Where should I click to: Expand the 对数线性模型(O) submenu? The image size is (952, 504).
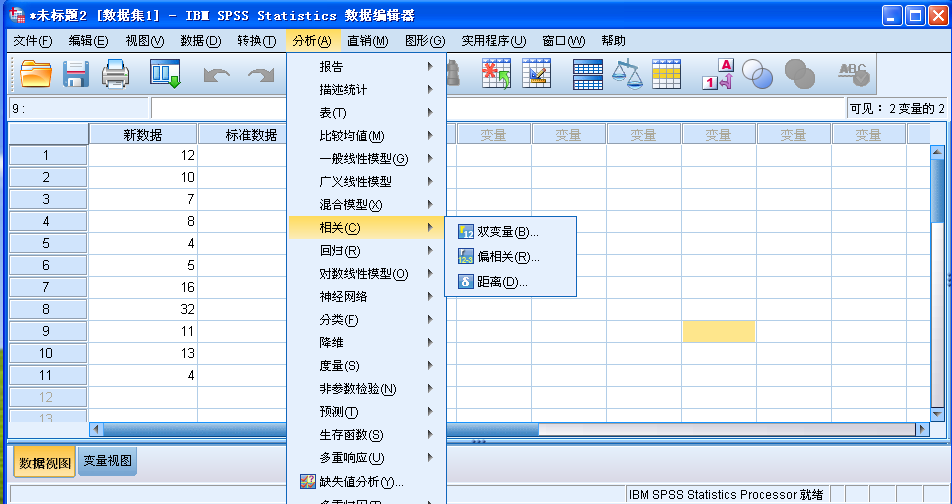(x=367, y=274)
